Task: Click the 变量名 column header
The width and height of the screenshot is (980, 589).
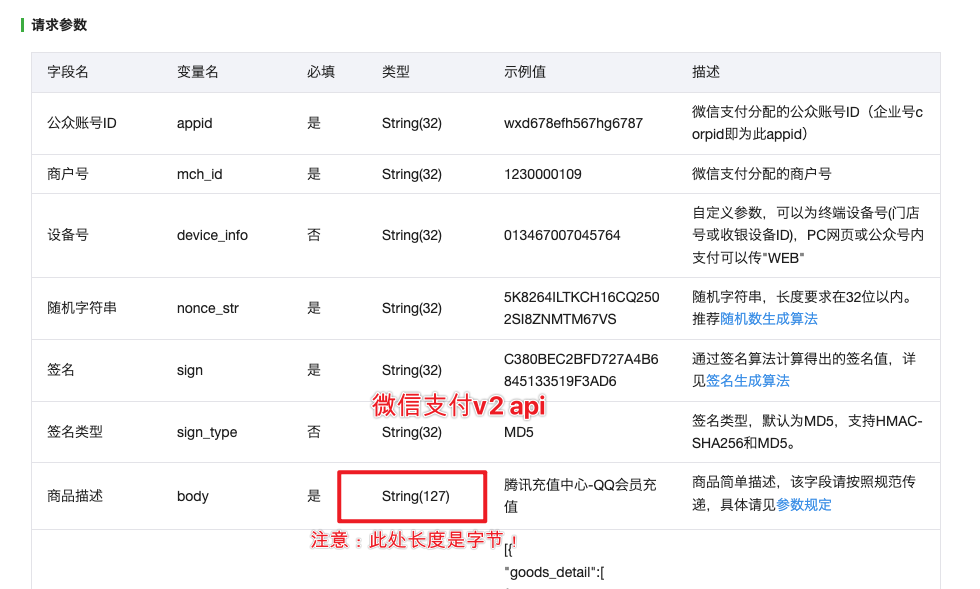Action: coord(198,72)
